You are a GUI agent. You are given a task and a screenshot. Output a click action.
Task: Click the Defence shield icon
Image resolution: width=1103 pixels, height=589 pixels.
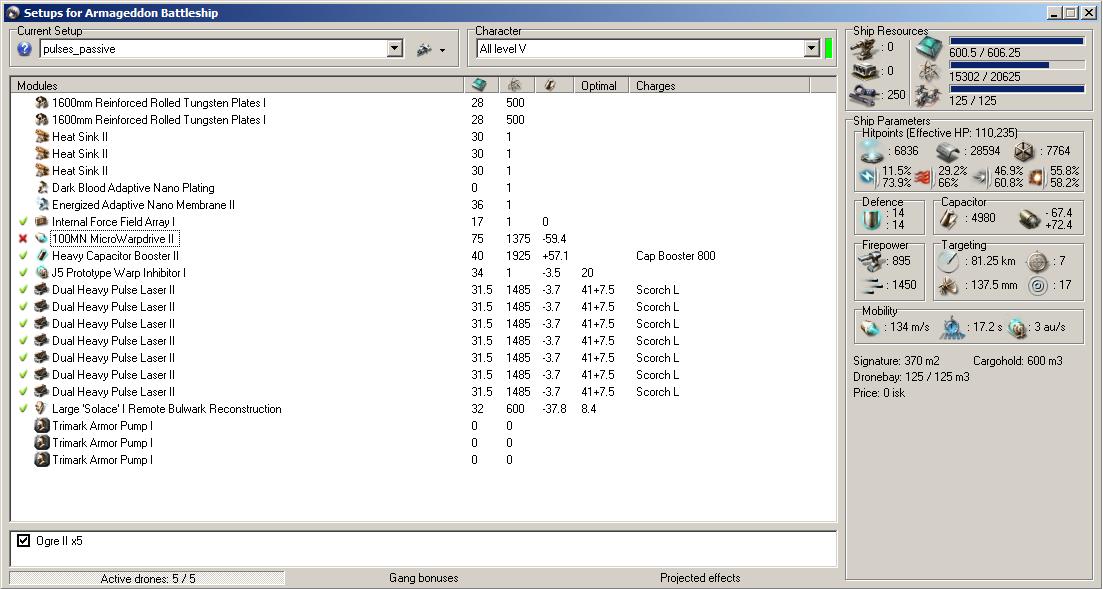click(x=872, y=219)
